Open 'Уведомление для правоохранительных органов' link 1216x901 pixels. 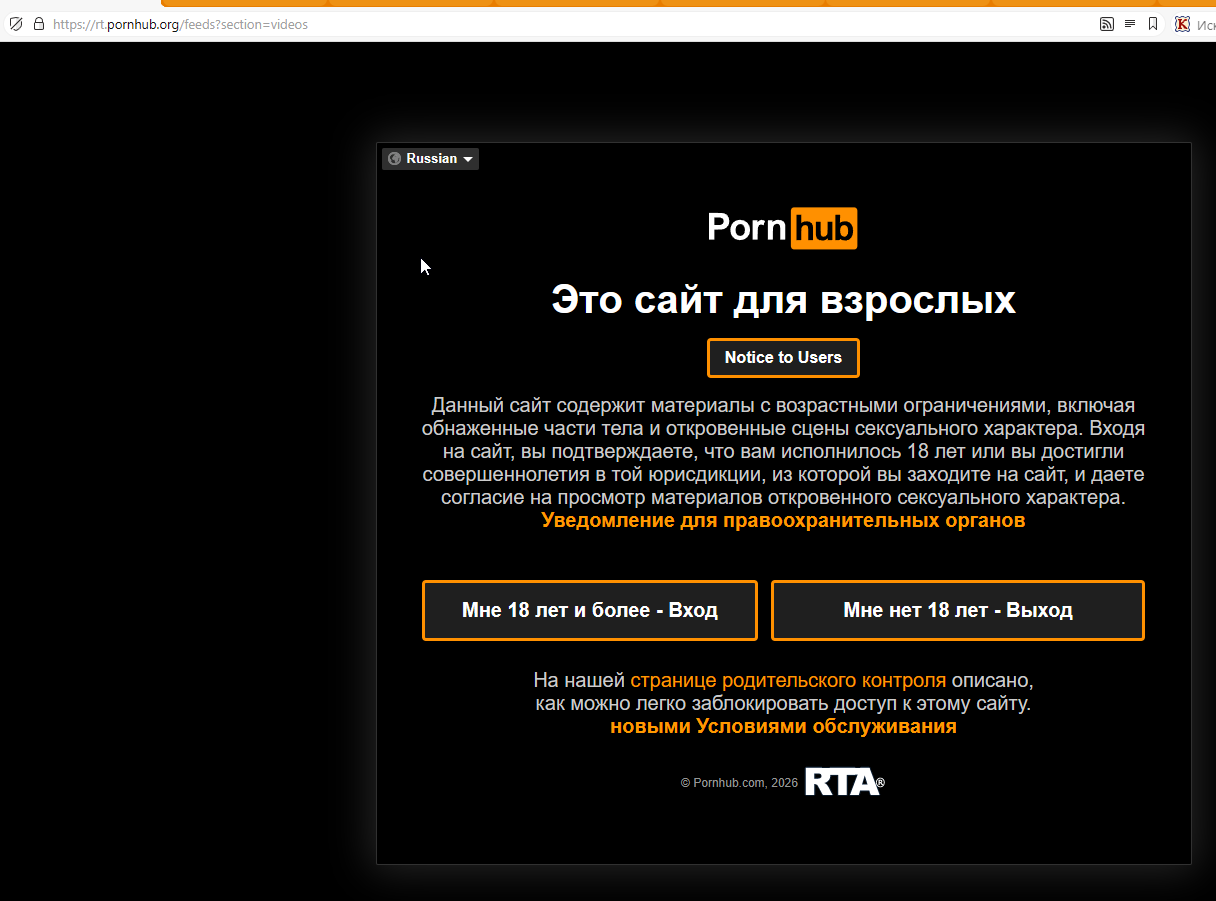point(783,520)
